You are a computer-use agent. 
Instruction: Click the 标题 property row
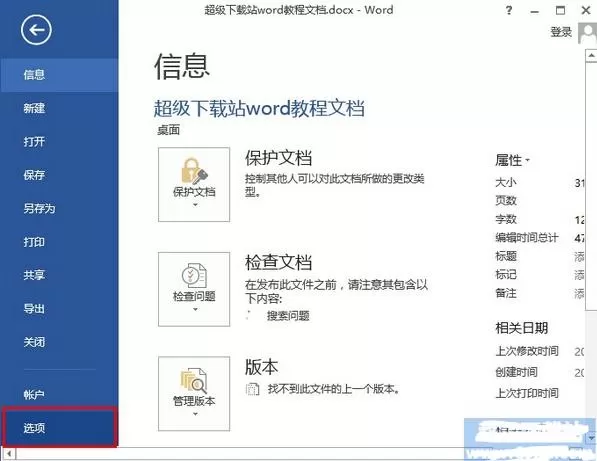pyautogui.click(x=506, y=256)
